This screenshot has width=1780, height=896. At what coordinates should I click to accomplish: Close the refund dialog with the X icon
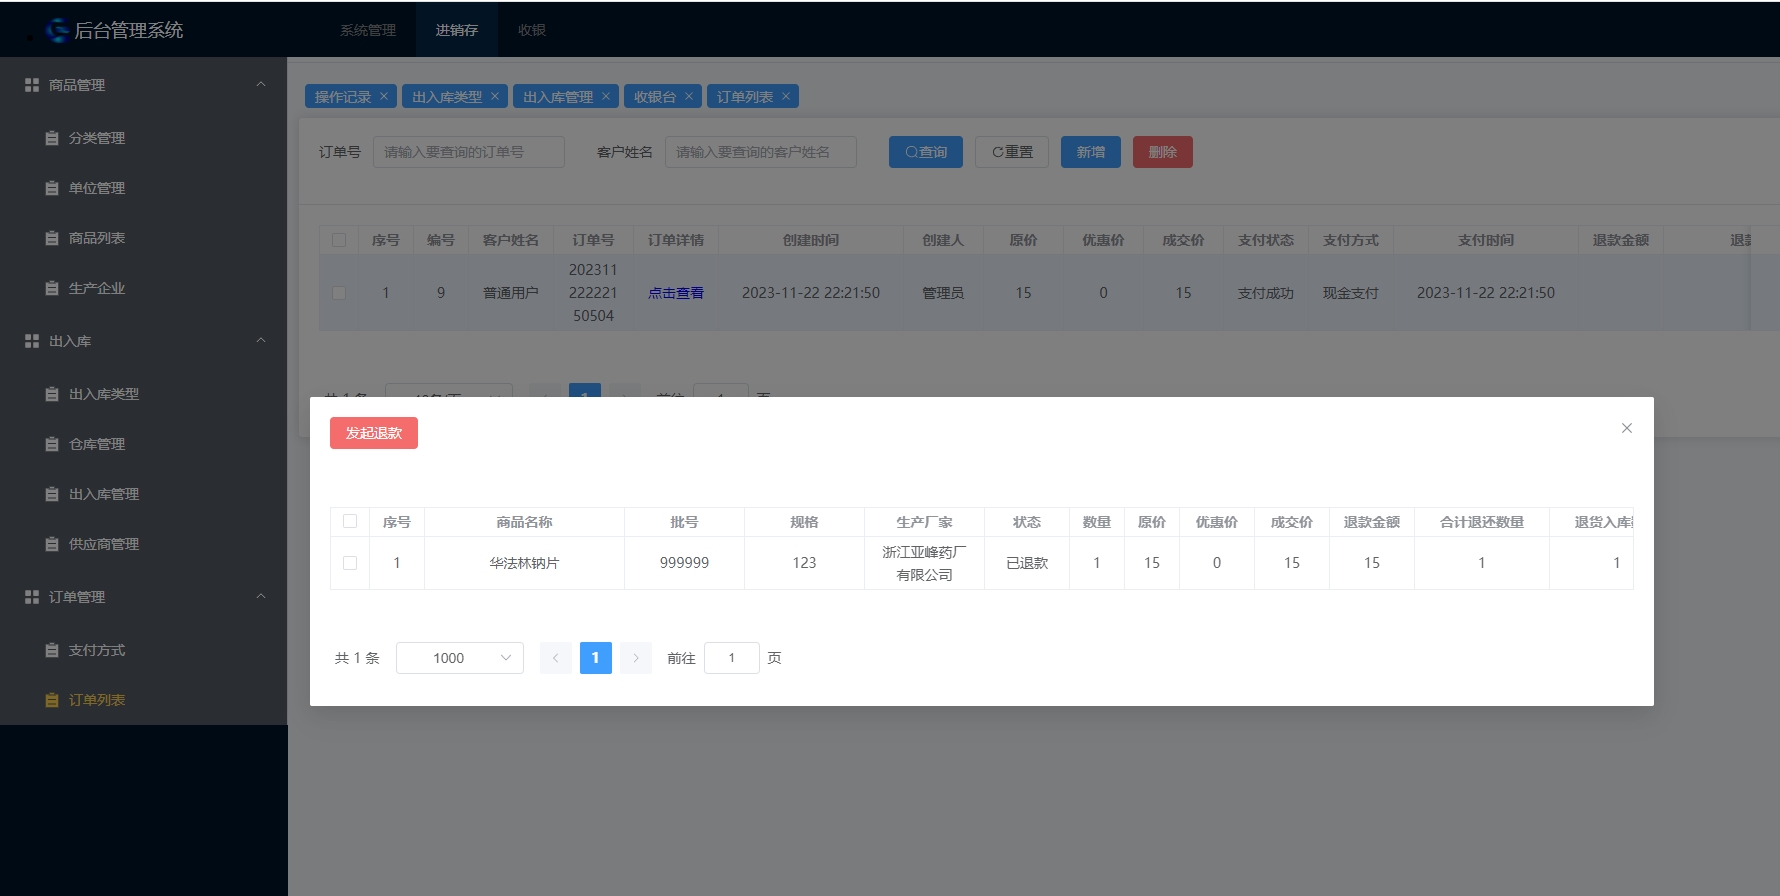tap(1627, 428)
